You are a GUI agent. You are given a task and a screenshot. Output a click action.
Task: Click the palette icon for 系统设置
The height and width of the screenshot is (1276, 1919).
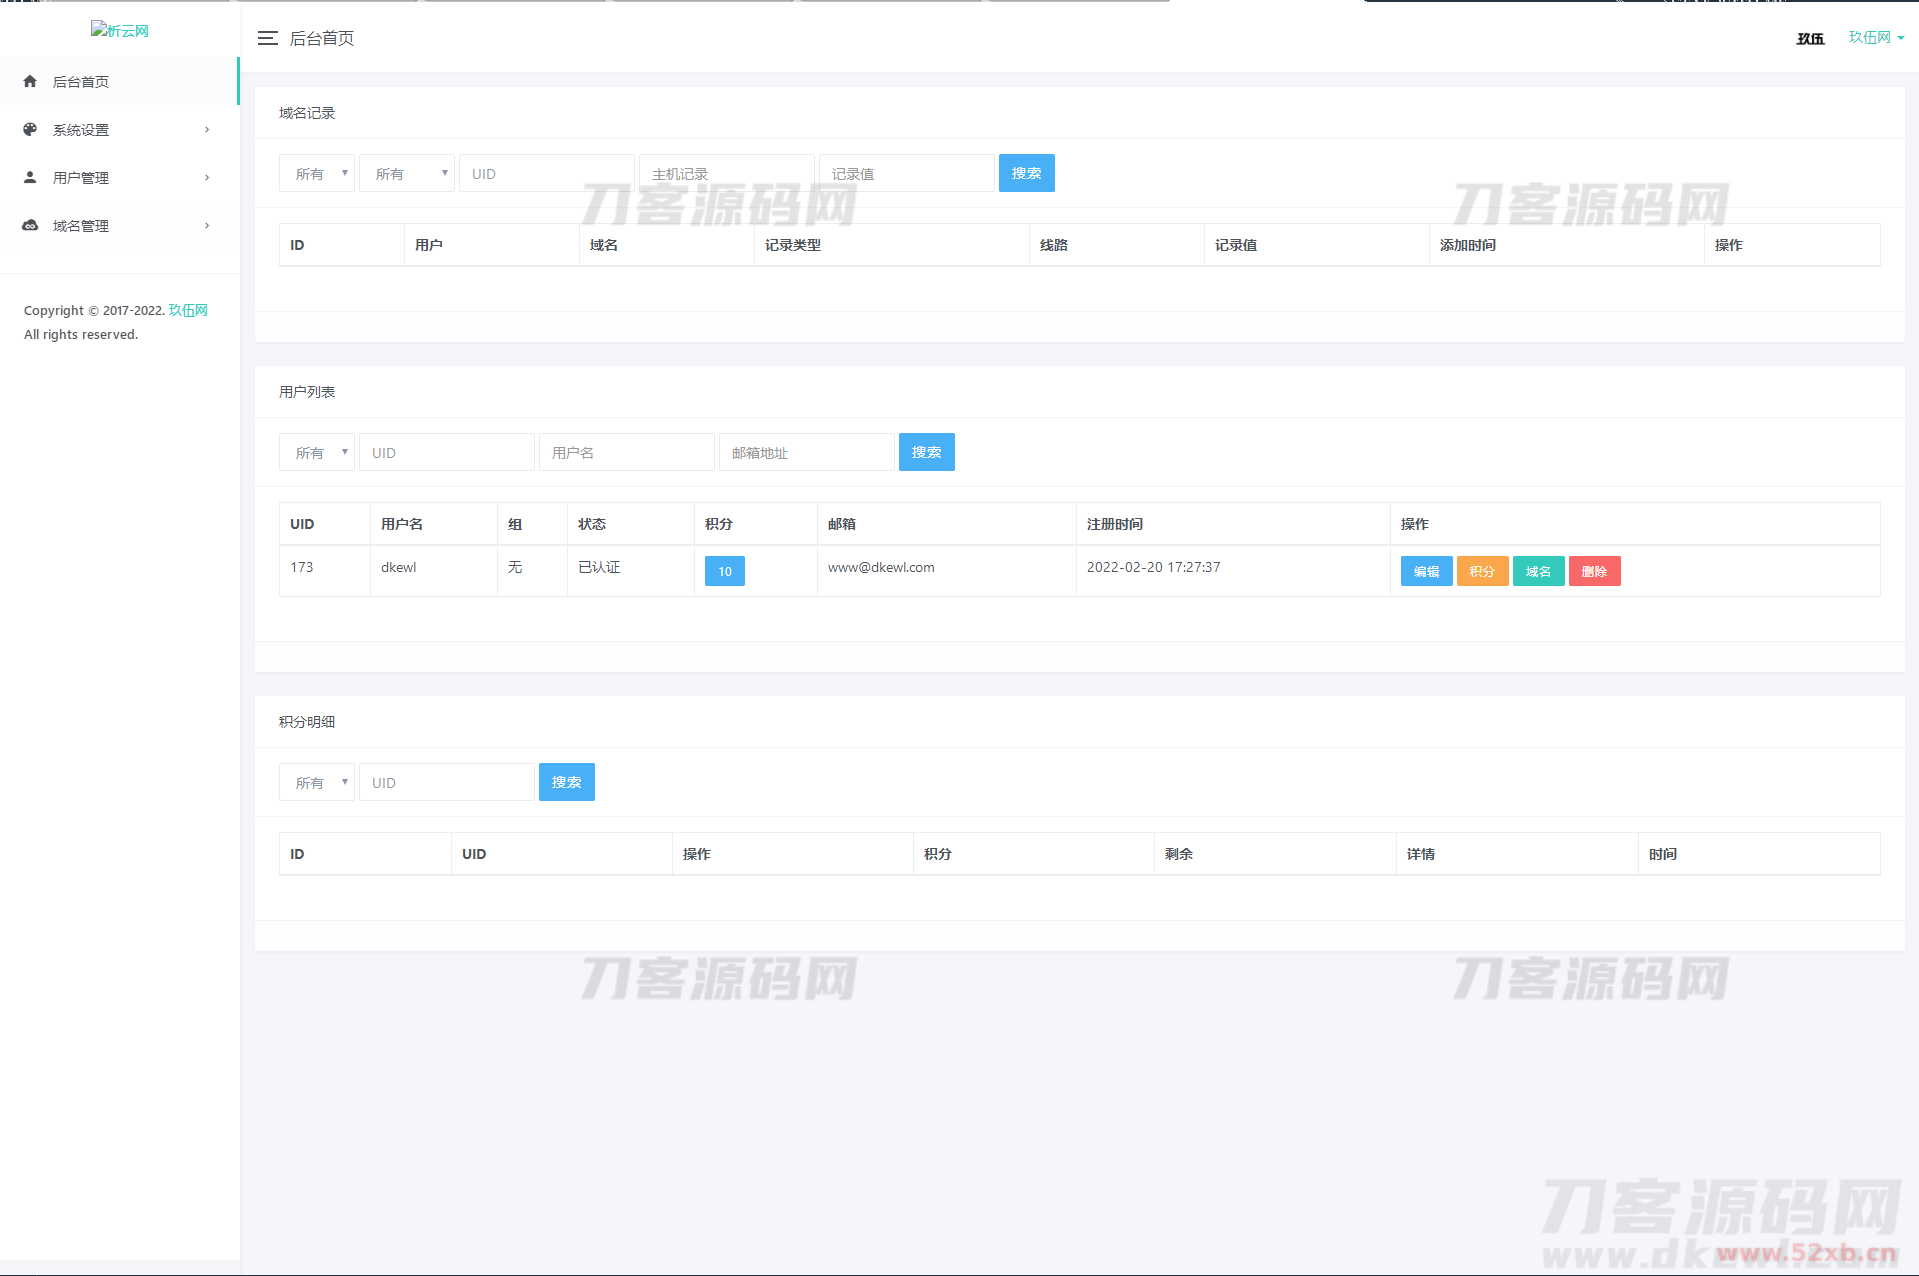(30, 130)
